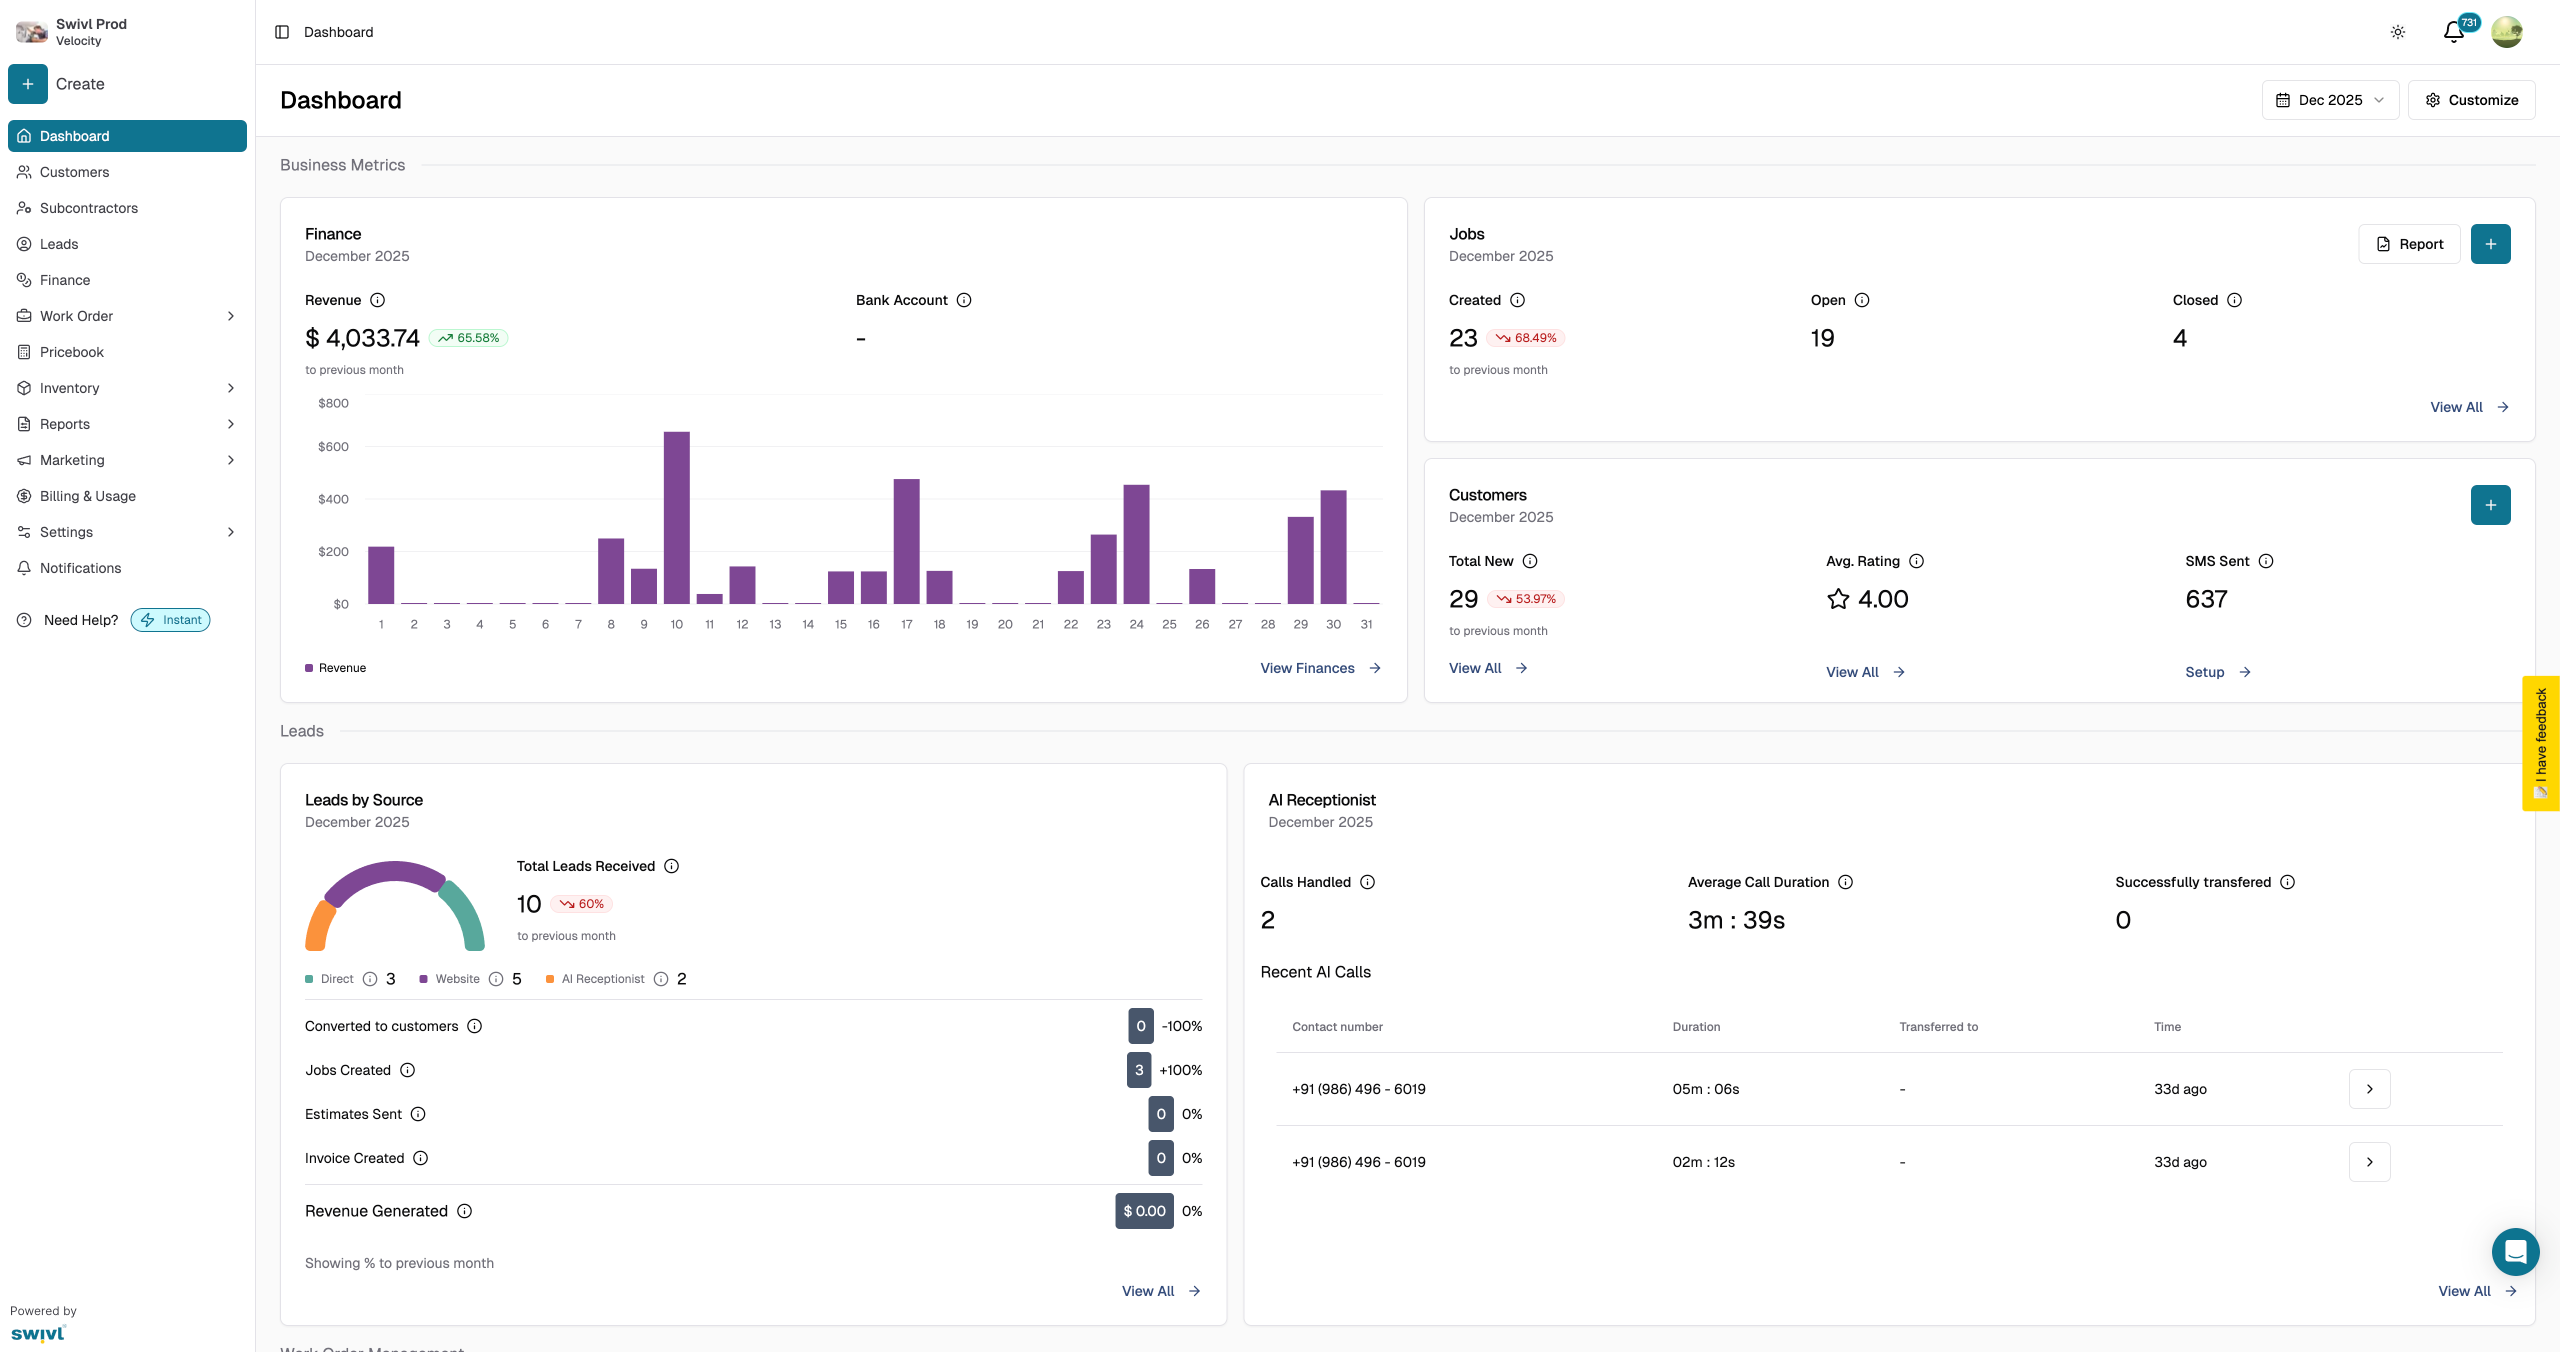Click the Create plus button
Screen dimensions: 2560x1352
(x=28, y=84)
